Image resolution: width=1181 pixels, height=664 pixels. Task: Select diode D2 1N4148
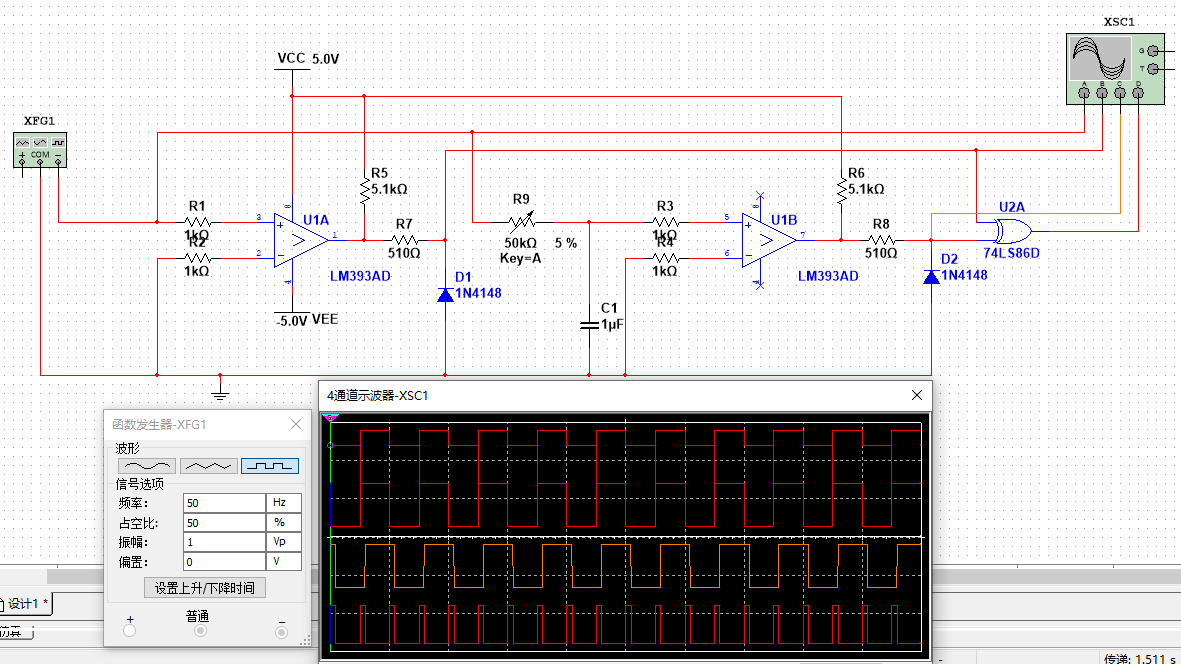(932, 276)
